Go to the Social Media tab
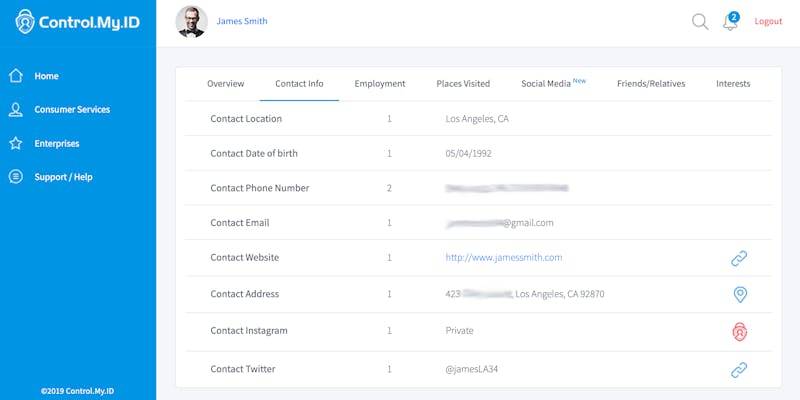 click(x=549, y=84)
